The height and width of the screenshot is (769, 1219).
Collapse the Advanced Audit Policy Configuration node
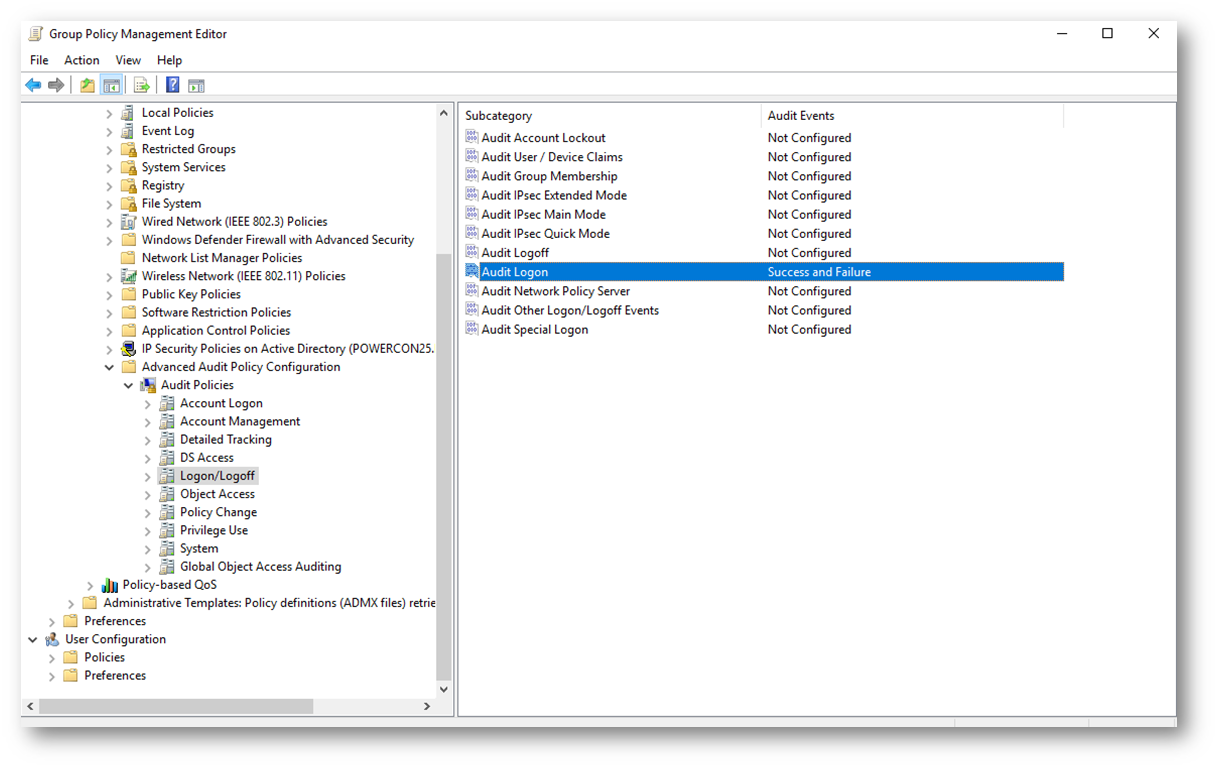109,367
